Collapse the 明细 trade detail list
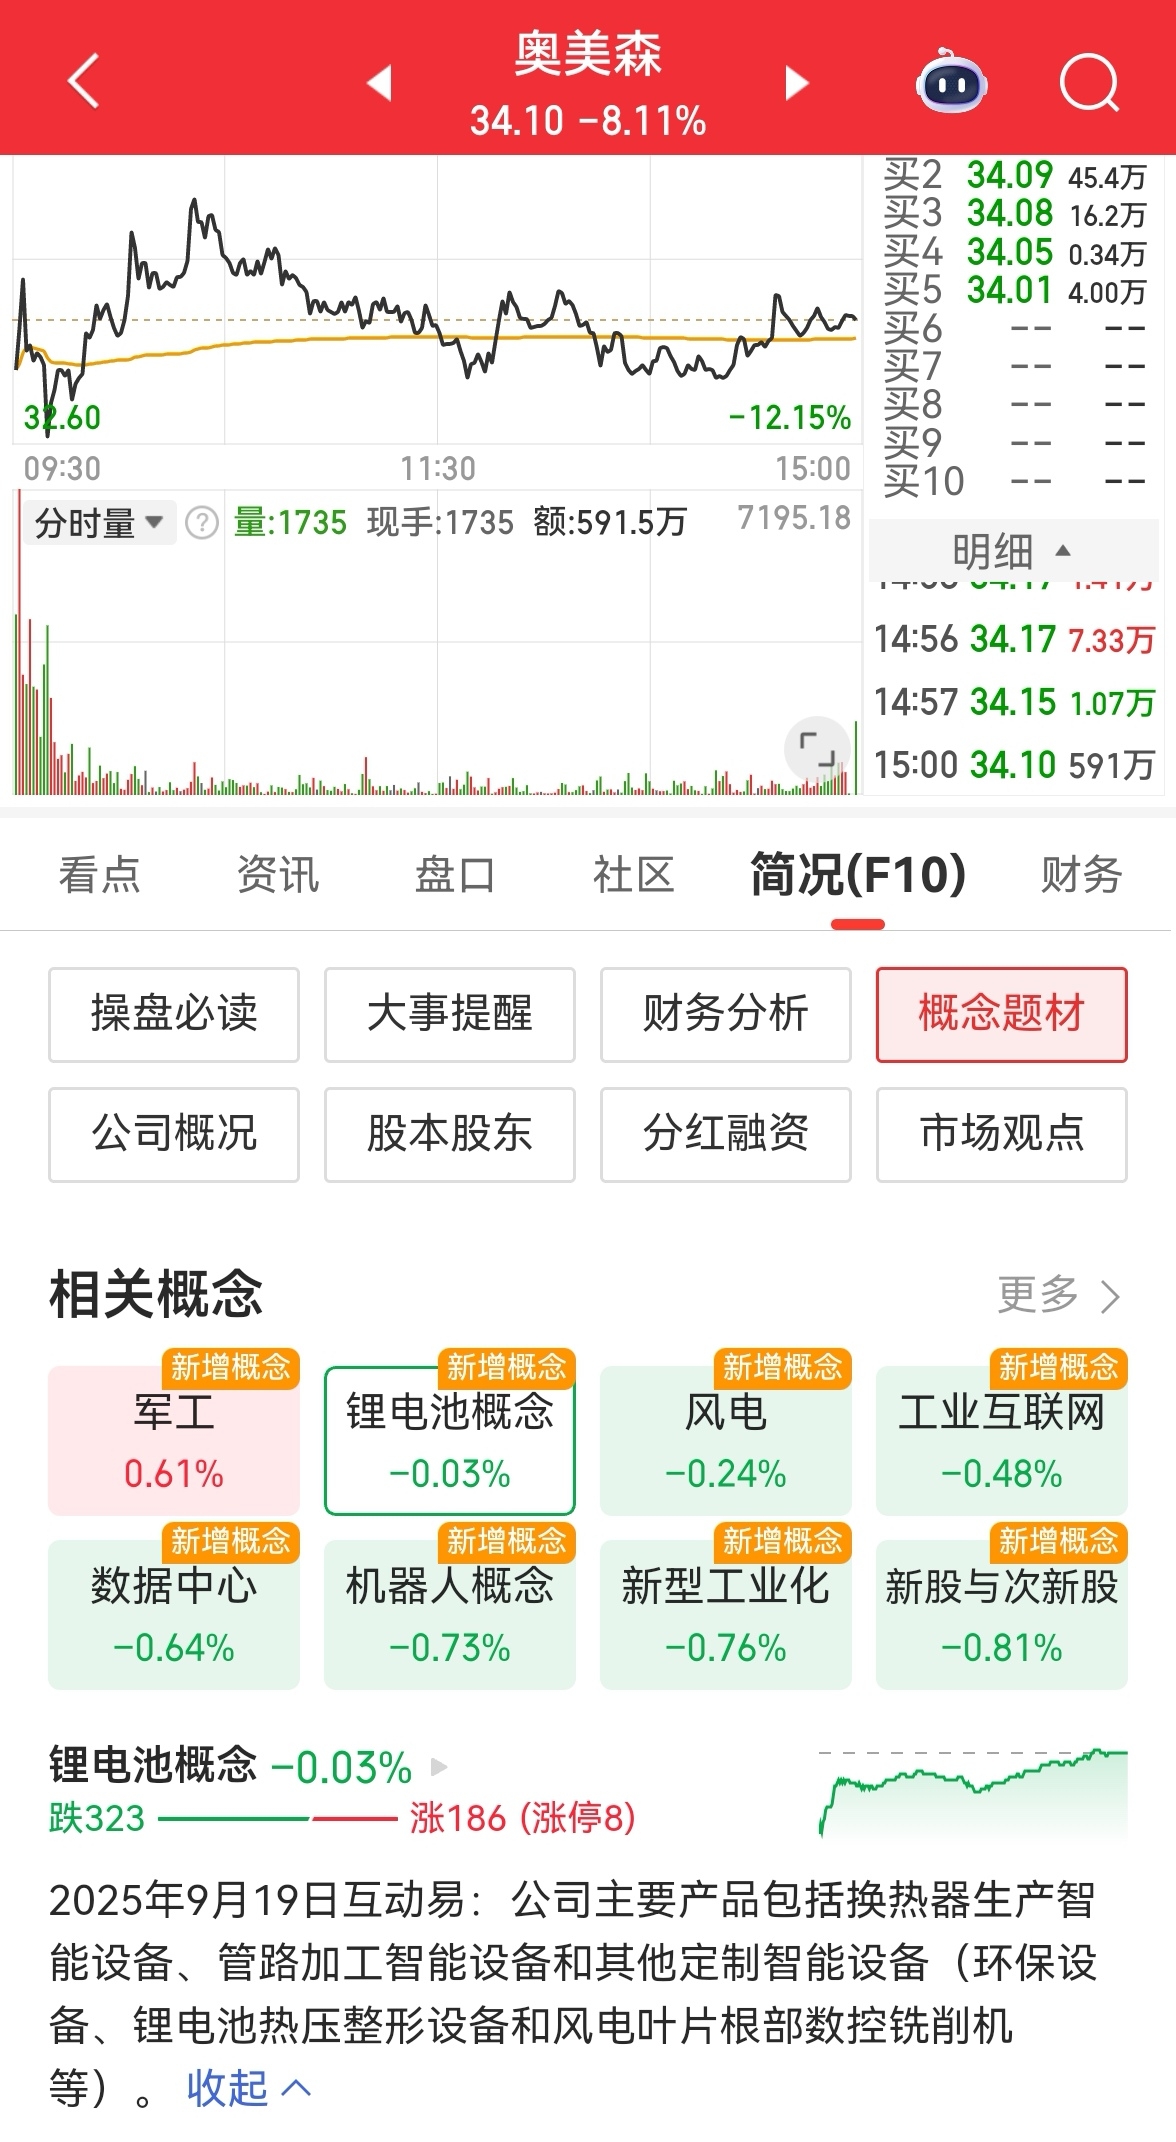This screenshot has width=1176, height=2142. tap(1012, 550)
